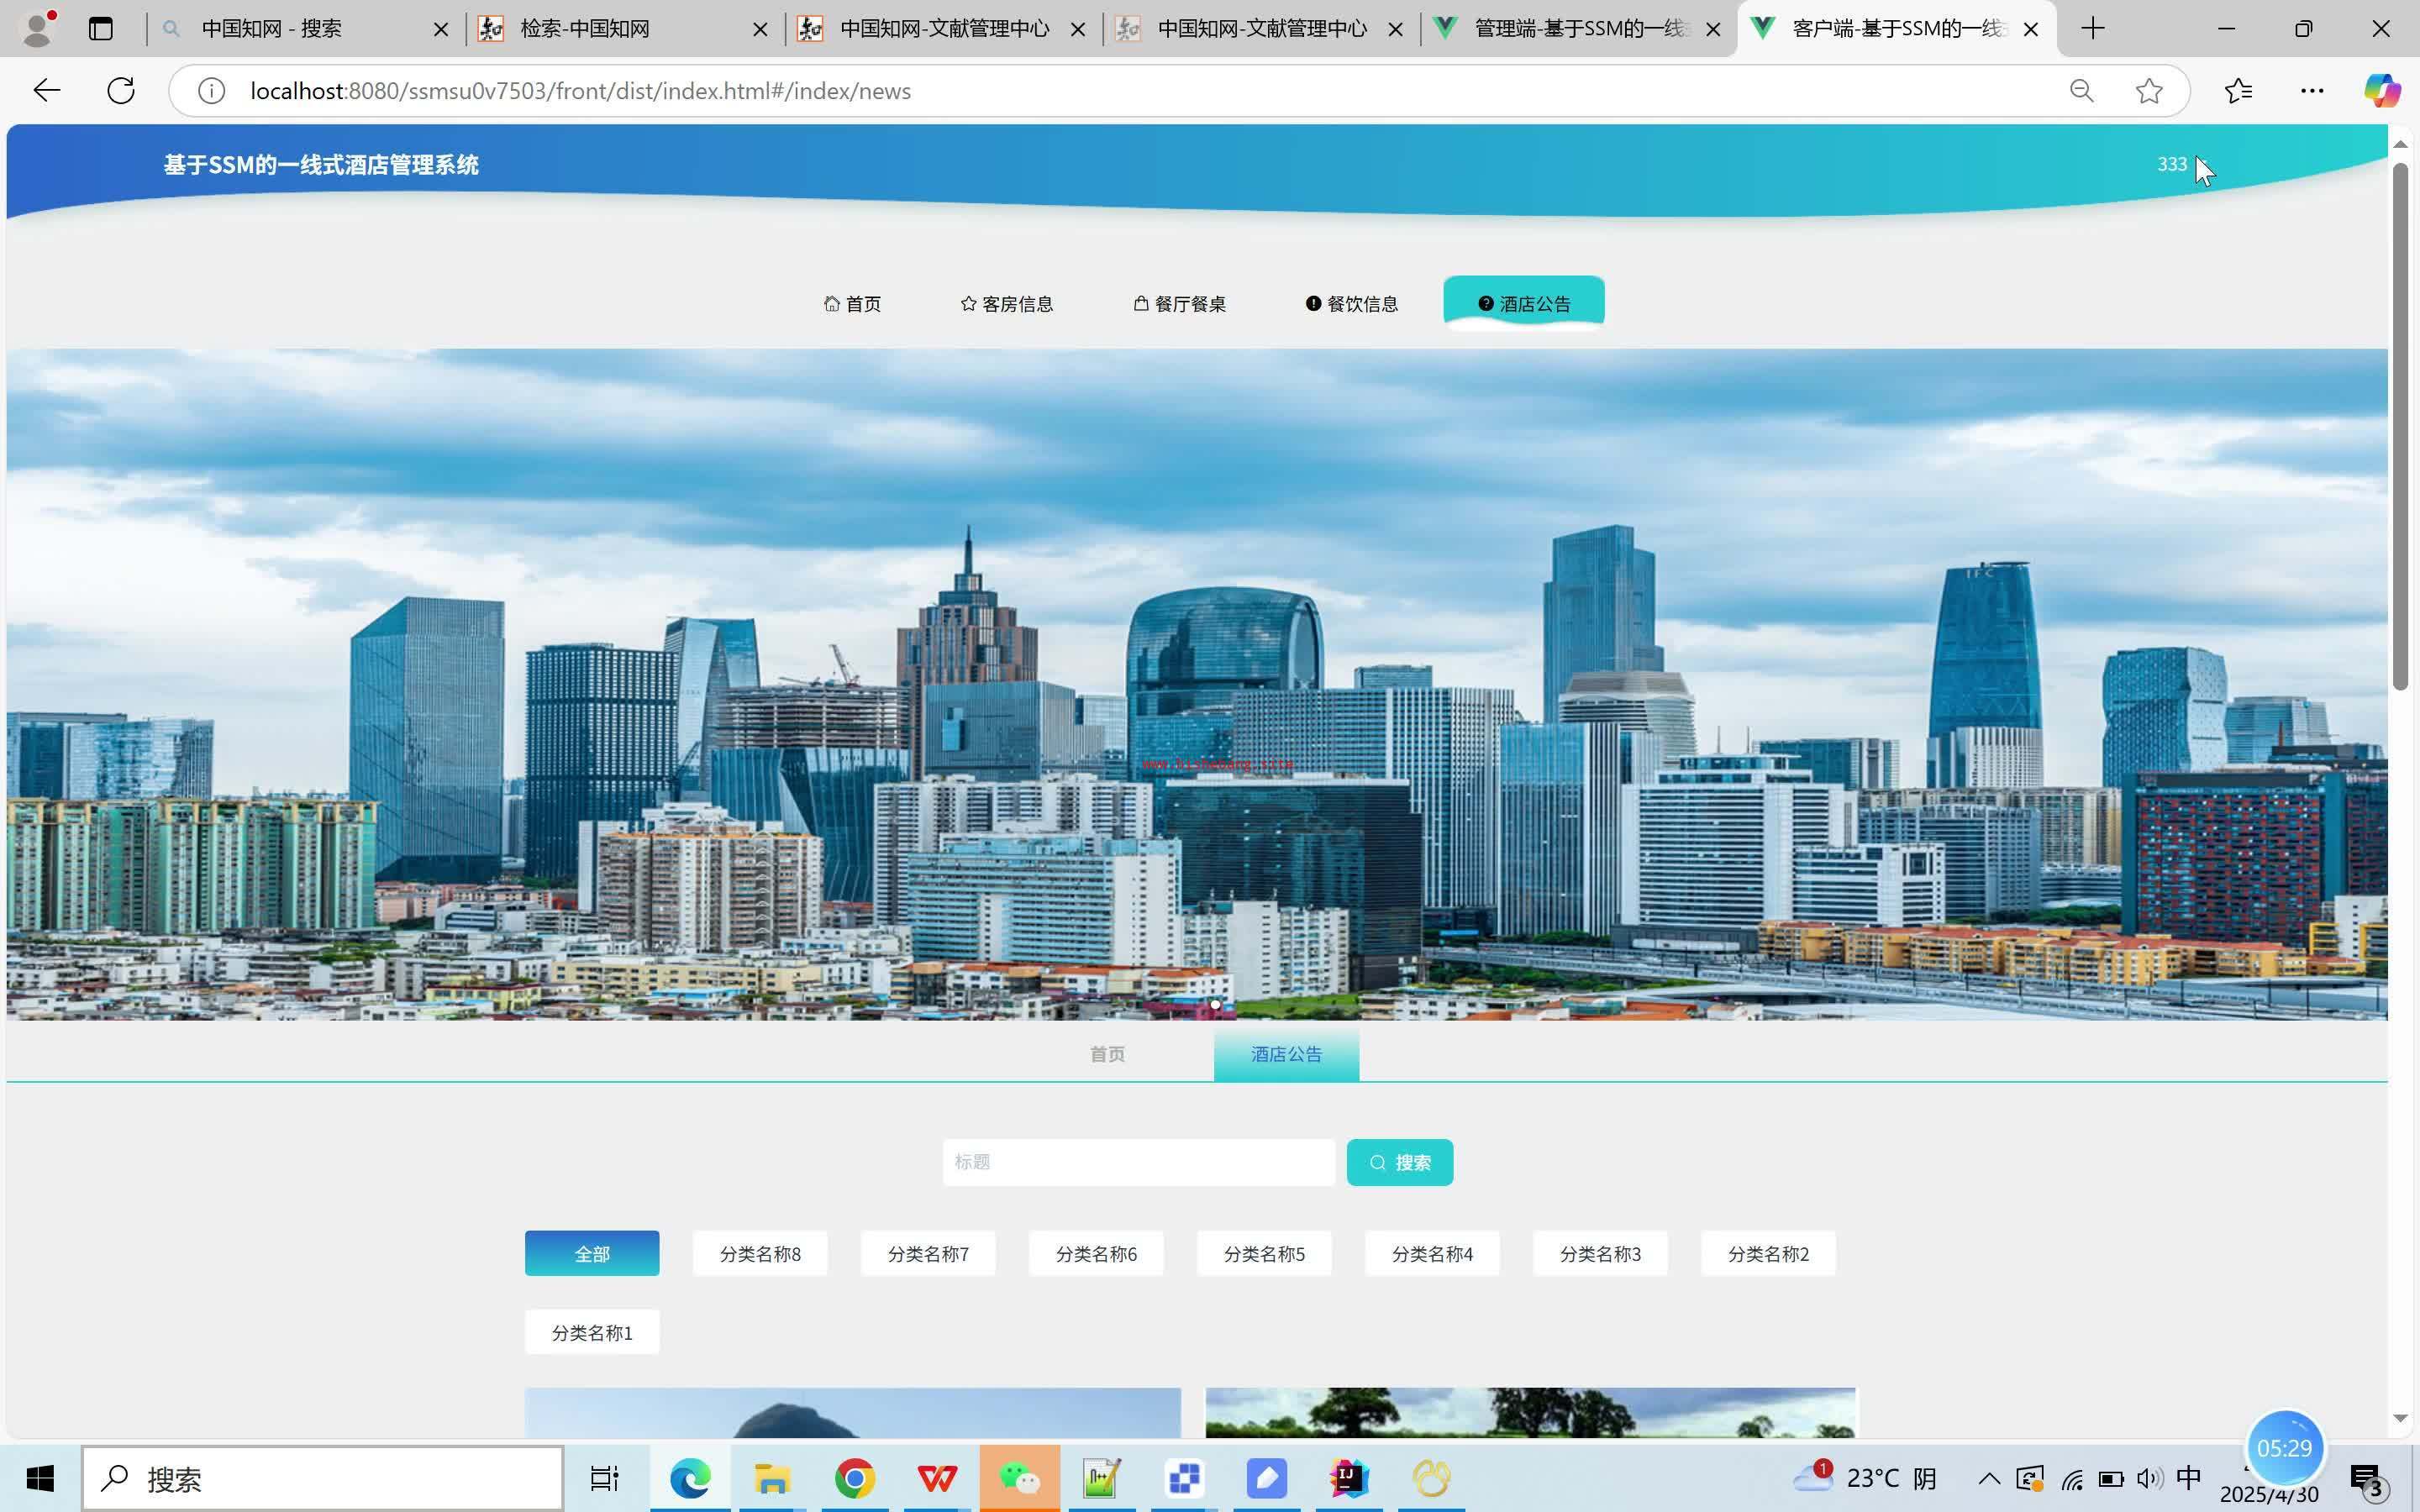Launch IntelliJ IDEA from the taskbar
The height and width of the screenshot is (1512, 2420).
click(x=1348, y=1478)
